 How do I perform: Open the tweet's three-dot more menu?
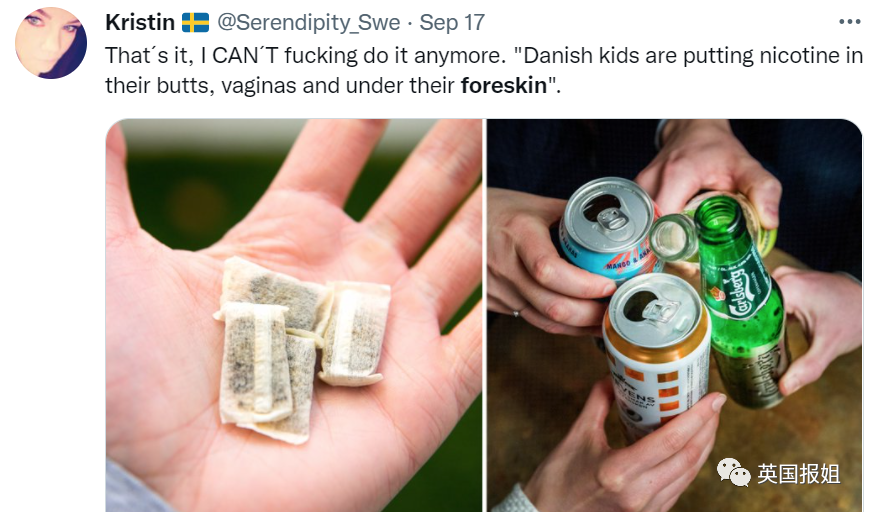(x=850, y=22)
